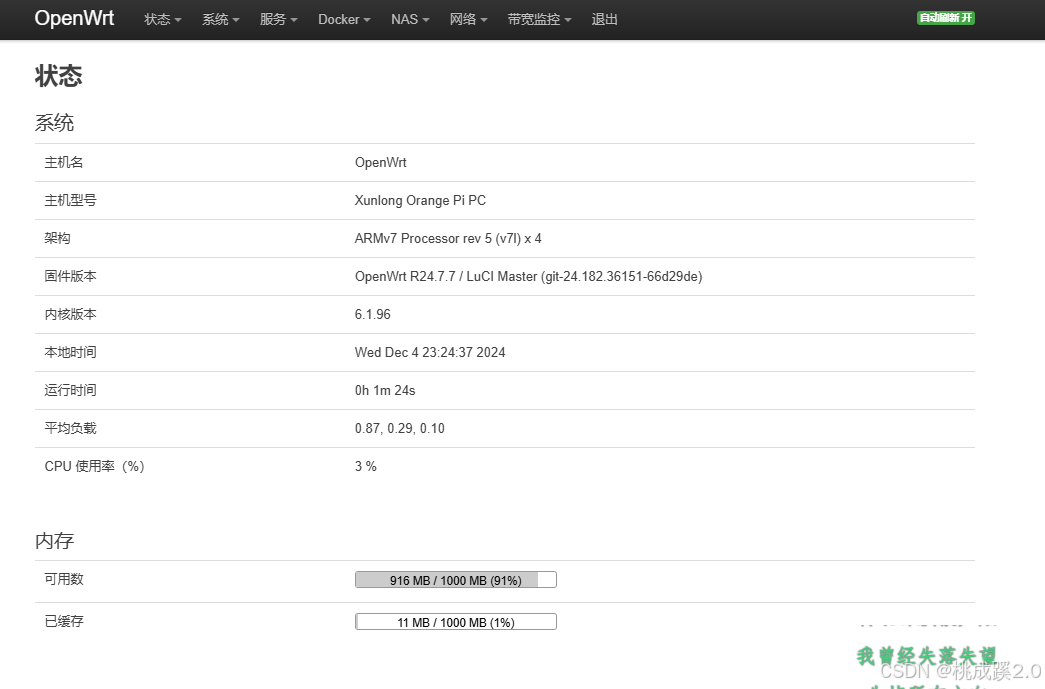Toggle the 自动刷新 开 green badge

pyautogui.click(x=946, y=18)
